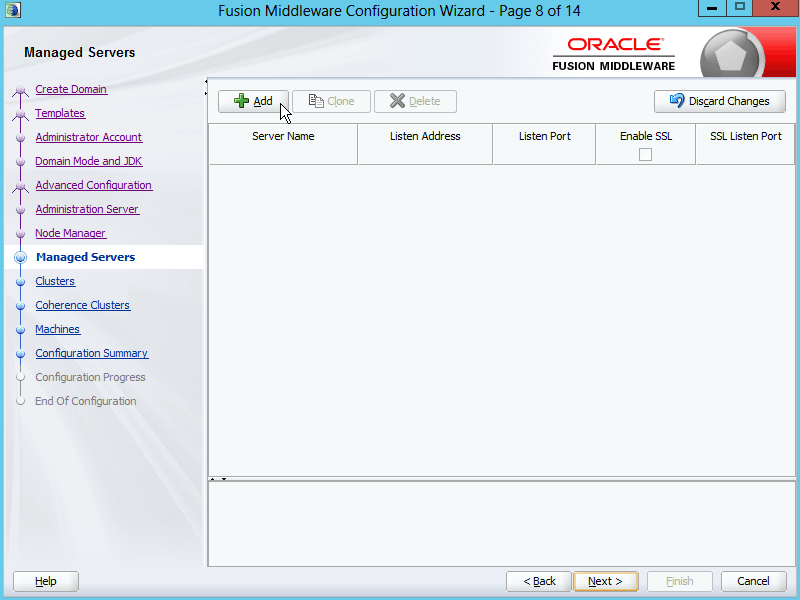This screenshot has width=800, height=600.
Task: Click the green plus Add button
Action: point(253,101)
